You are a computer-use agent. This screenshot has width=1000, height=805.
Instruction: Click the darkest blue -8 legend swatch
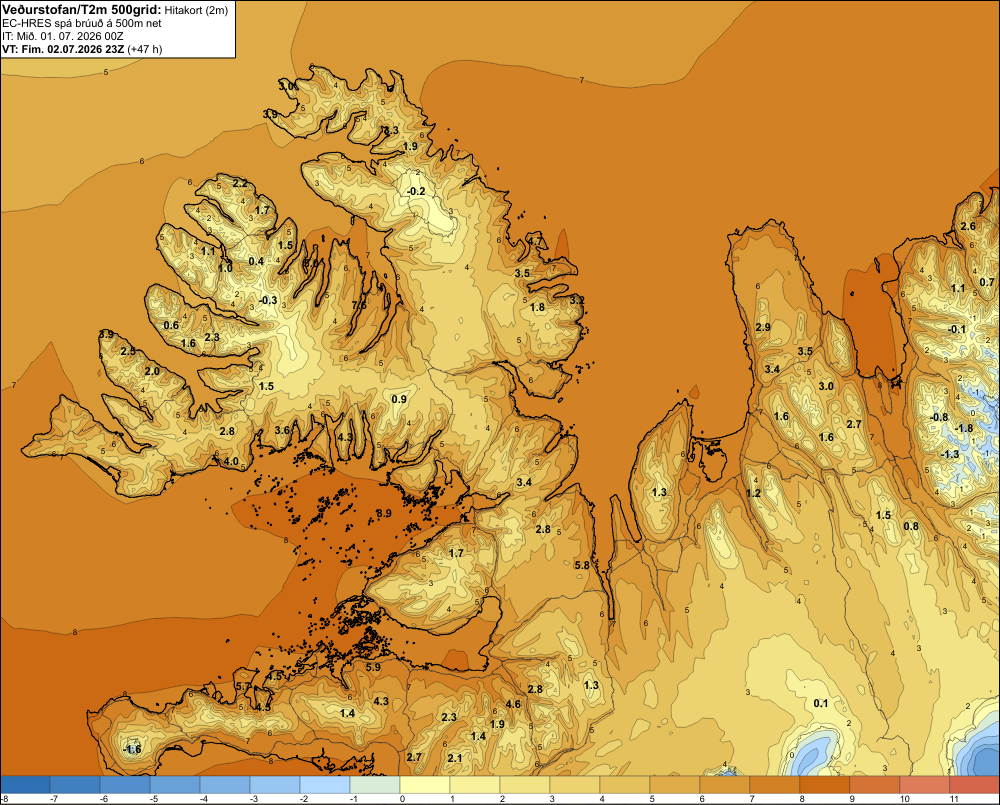(25, 784)
